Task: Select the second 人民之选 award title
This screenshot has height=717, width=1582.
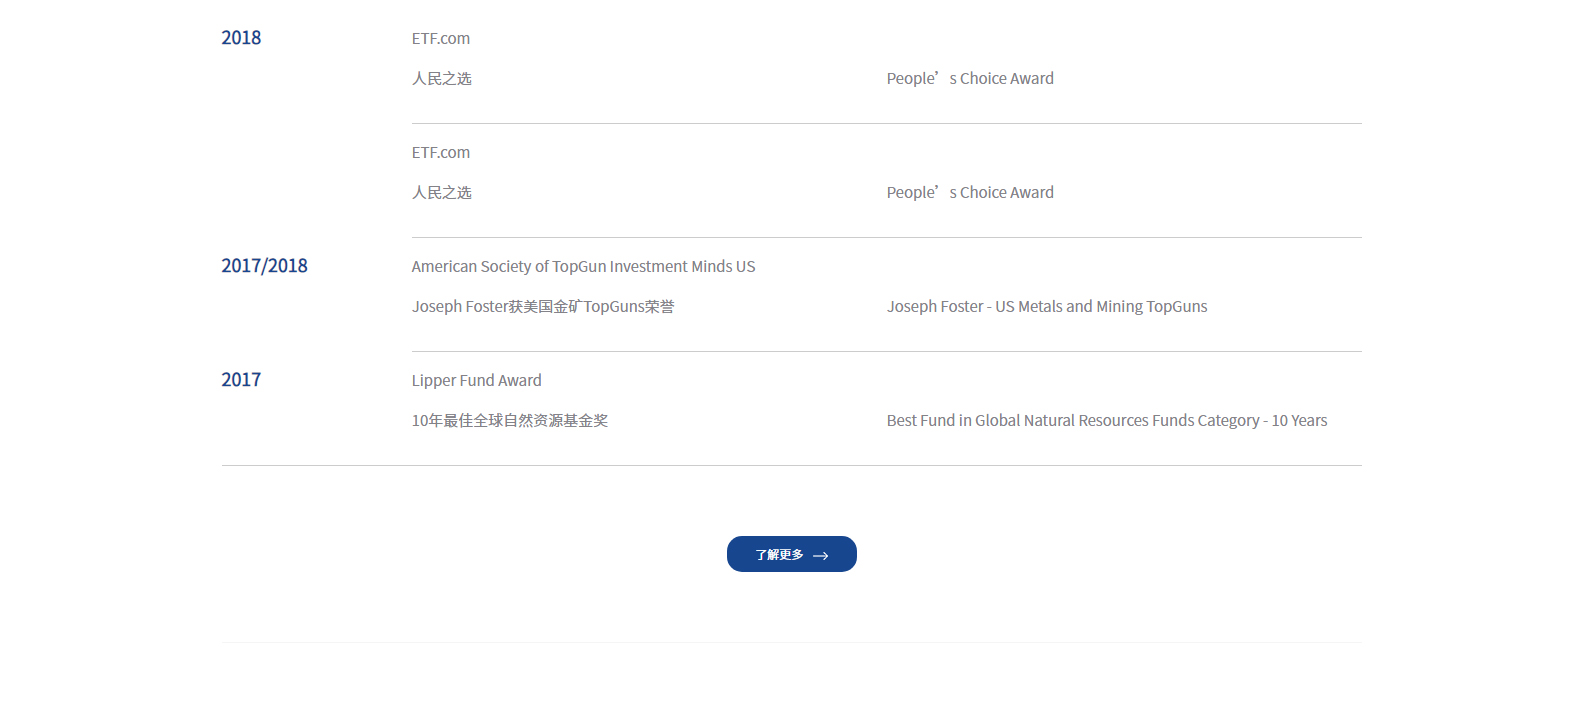Action: tap(441, 193)
